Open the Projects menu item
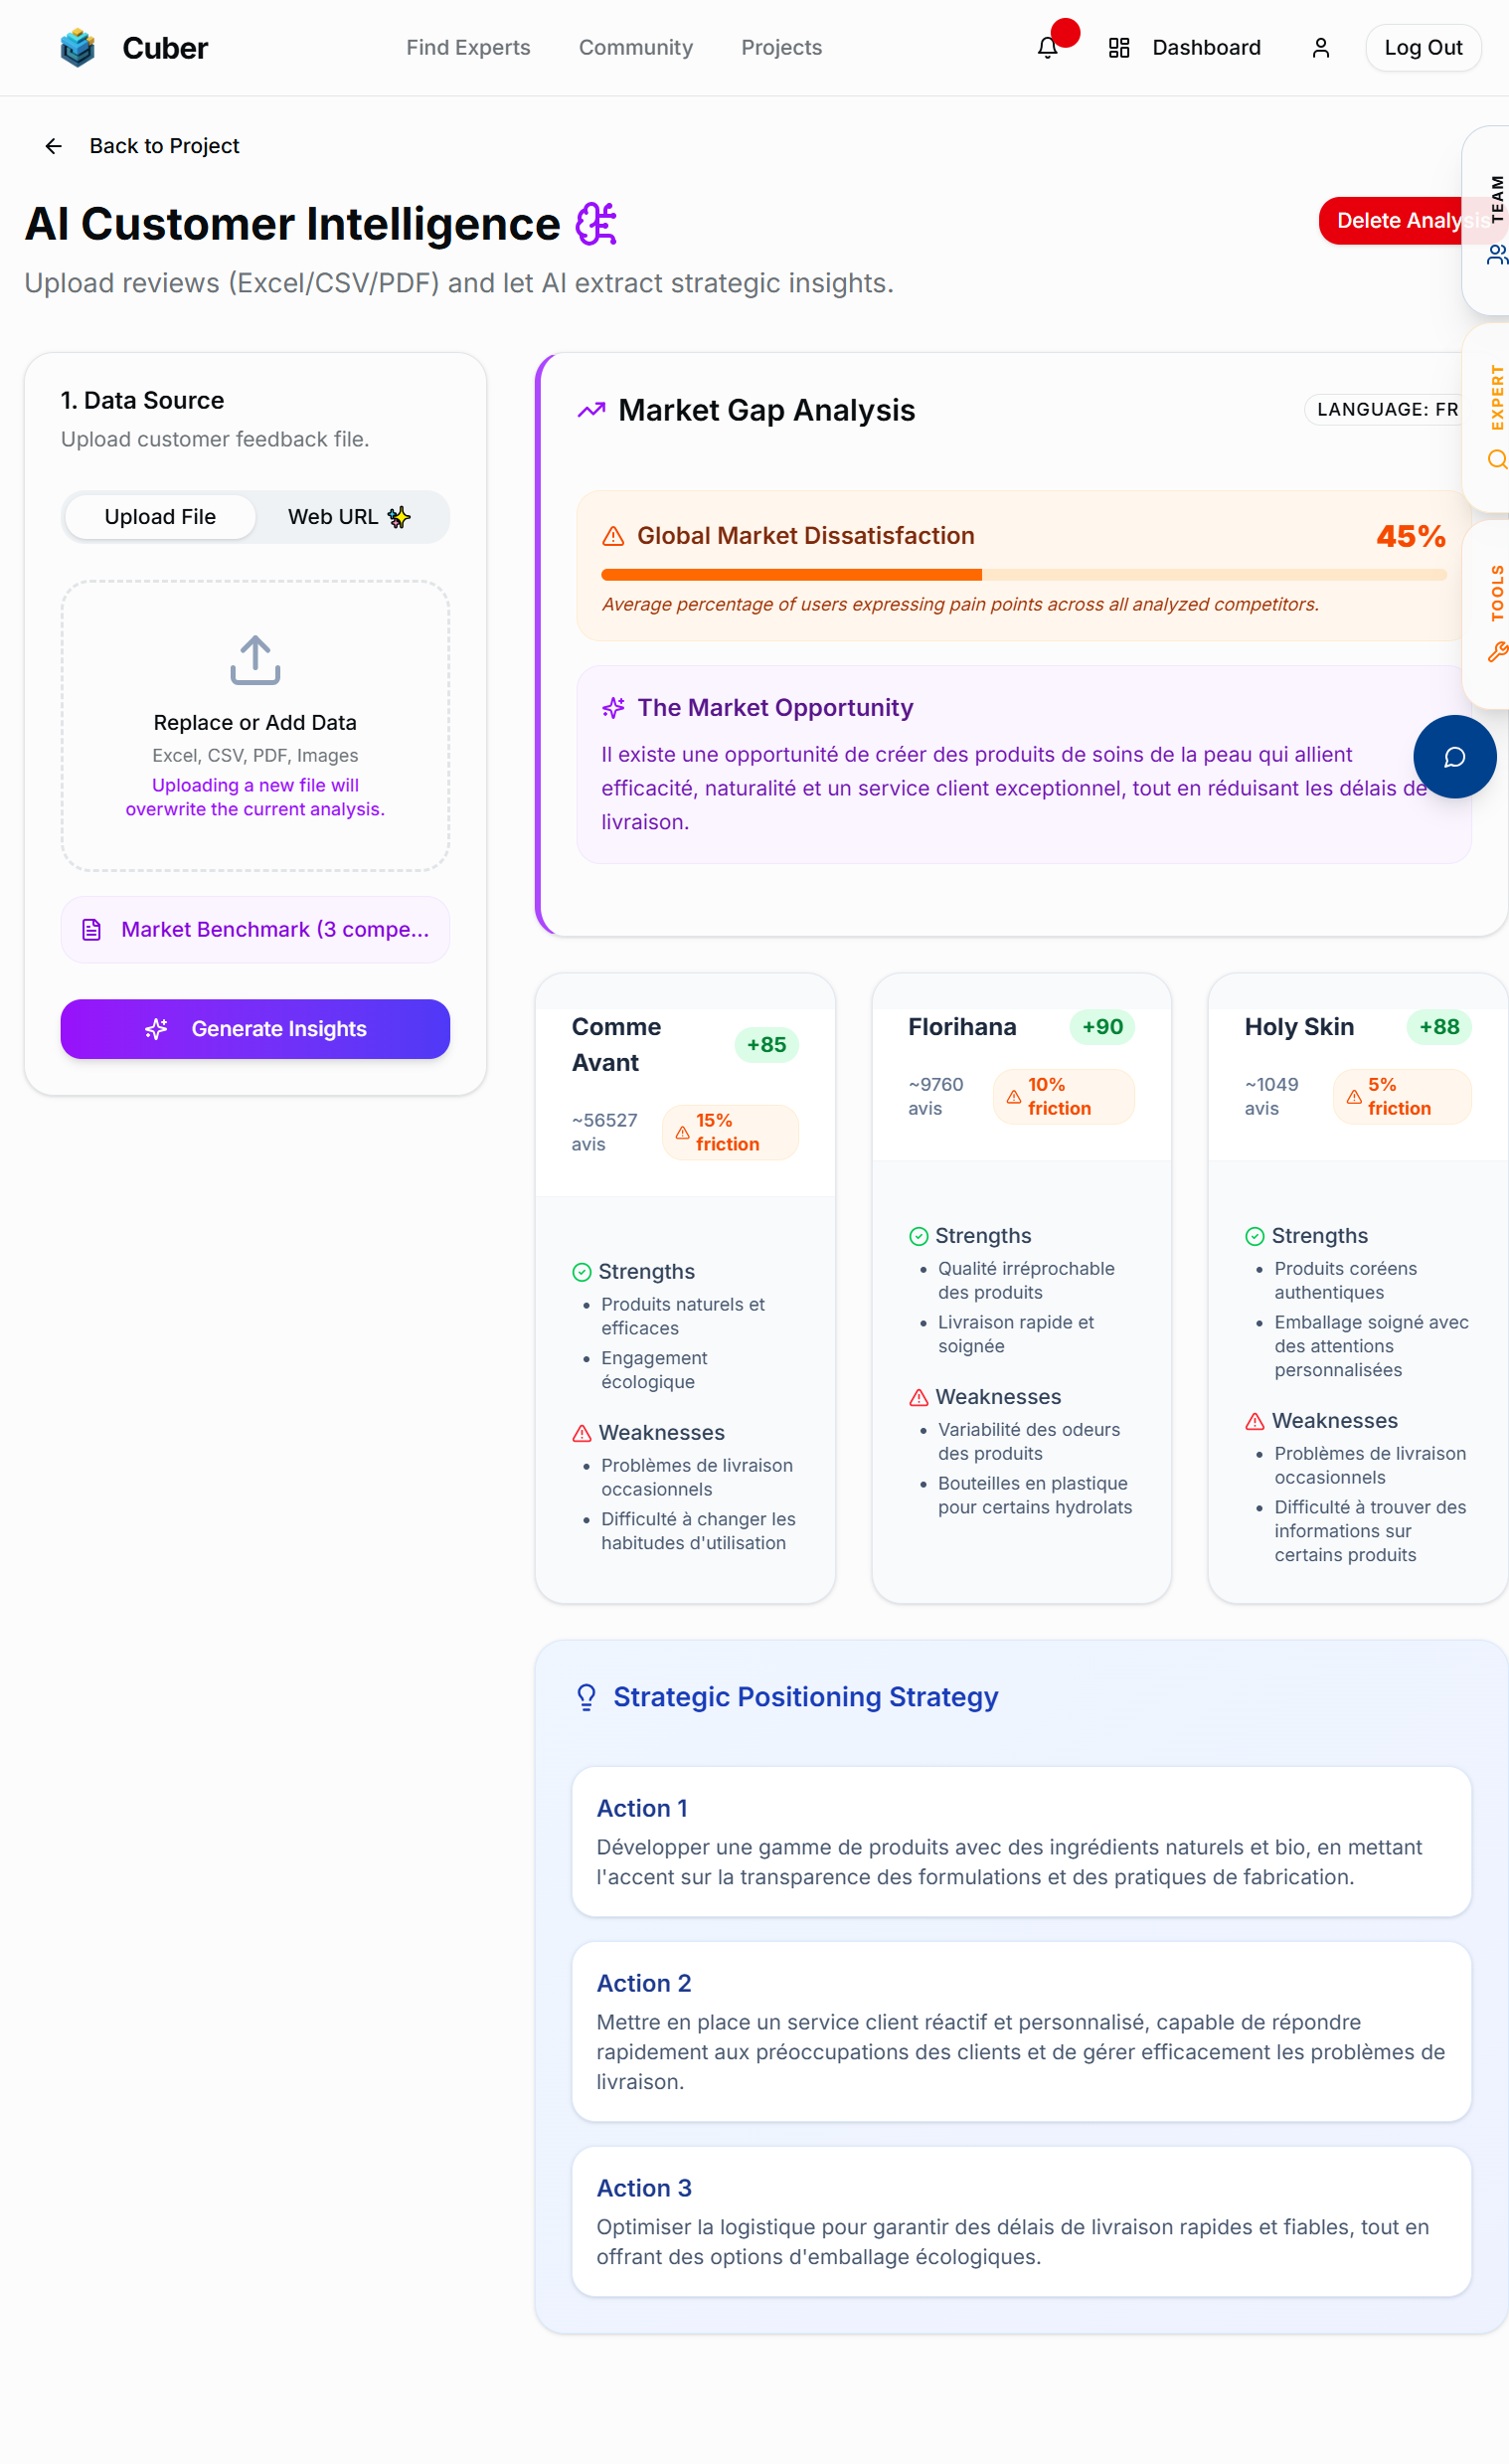 coord(781,48)
